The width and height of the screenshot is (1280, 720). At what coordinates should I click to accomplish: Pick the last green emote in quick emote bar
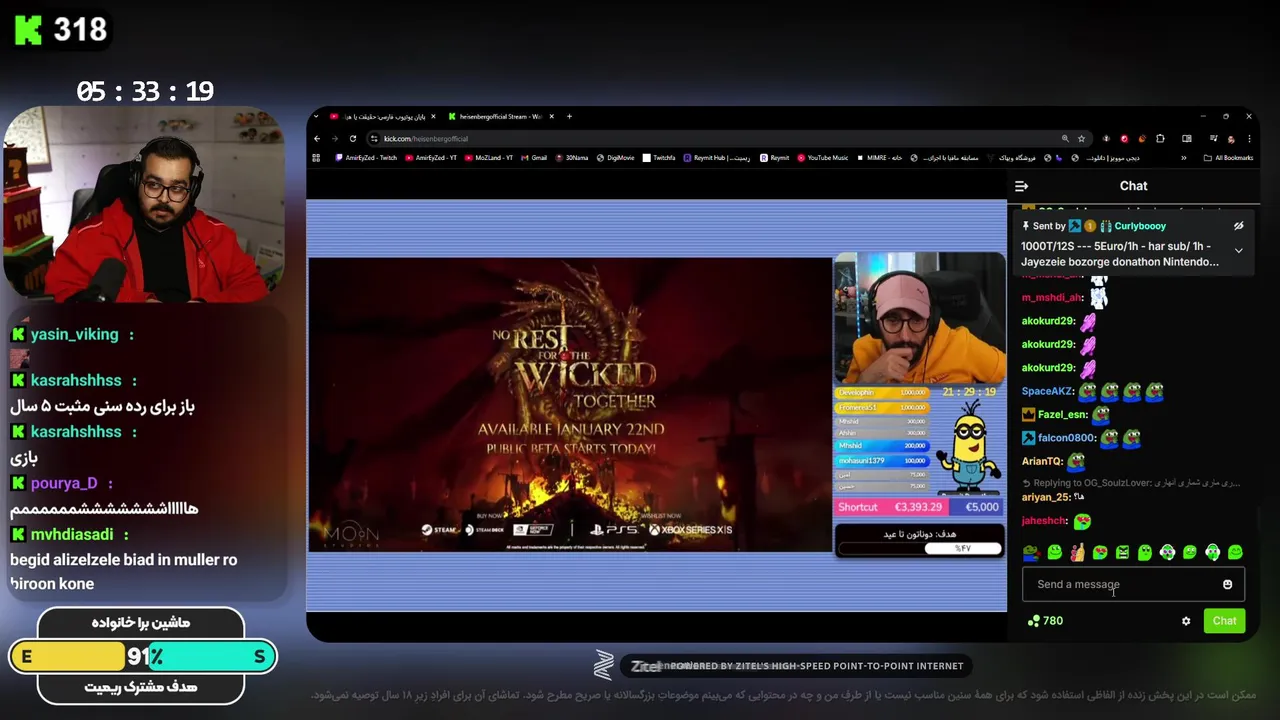coord(1235,552)
